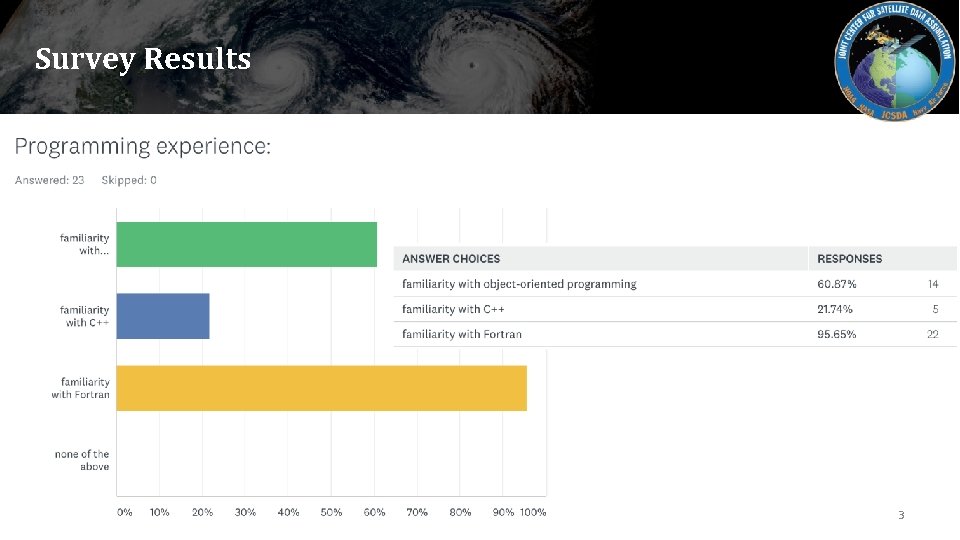This screenshot has height=540, width=960.
Task: Click the 'familiarity with Fortran' table row
Action: 462,334
